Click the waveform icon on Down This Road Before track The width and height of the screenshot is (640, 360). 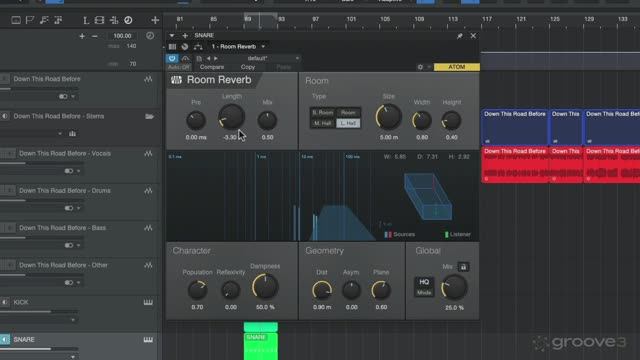(x=148, y=79)
